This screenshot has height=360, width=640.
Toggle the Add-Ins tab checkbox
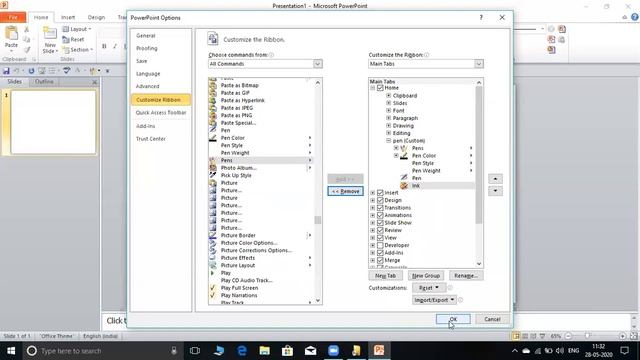(x=380, y=253)
